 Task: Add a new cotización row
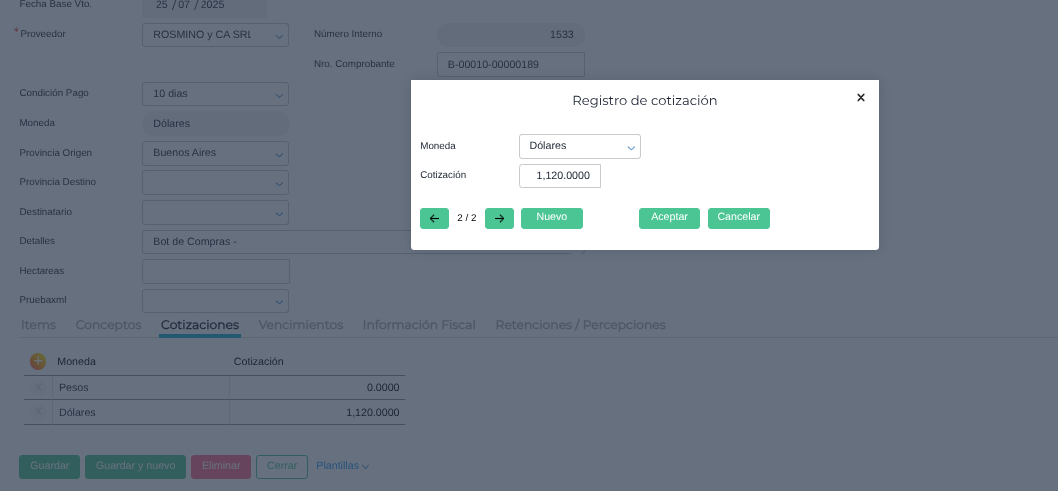[38, 361]
